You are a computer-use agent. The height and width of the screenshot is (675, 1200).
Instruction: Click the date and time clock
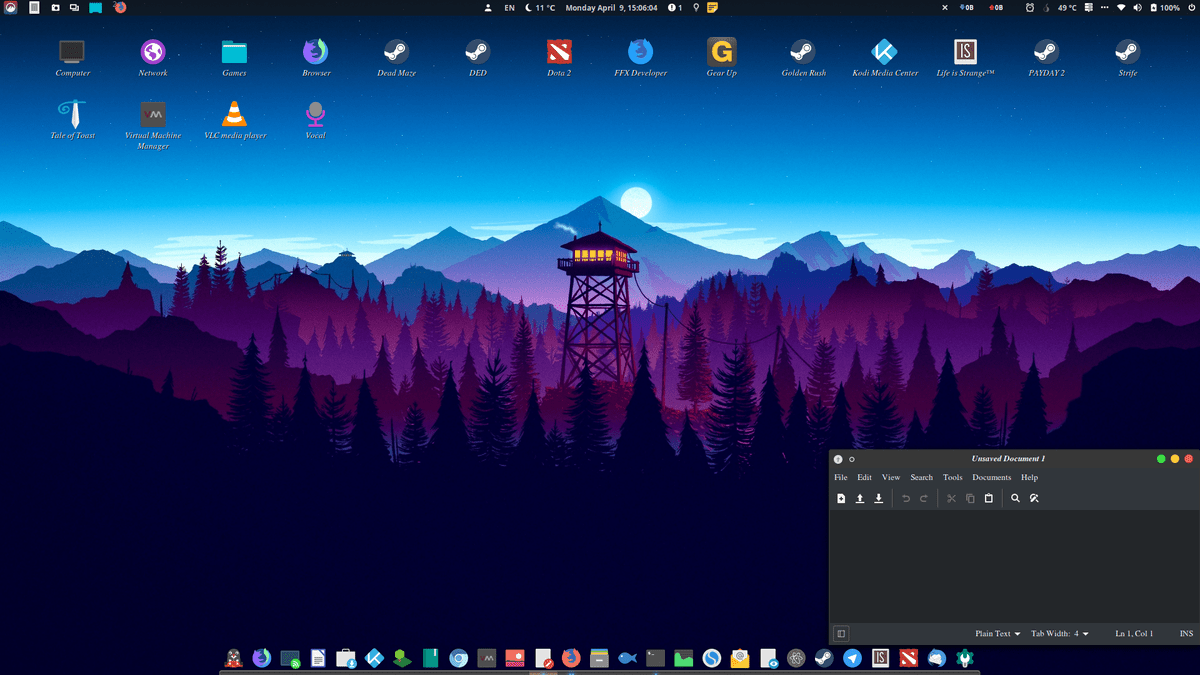click(612, 8)
